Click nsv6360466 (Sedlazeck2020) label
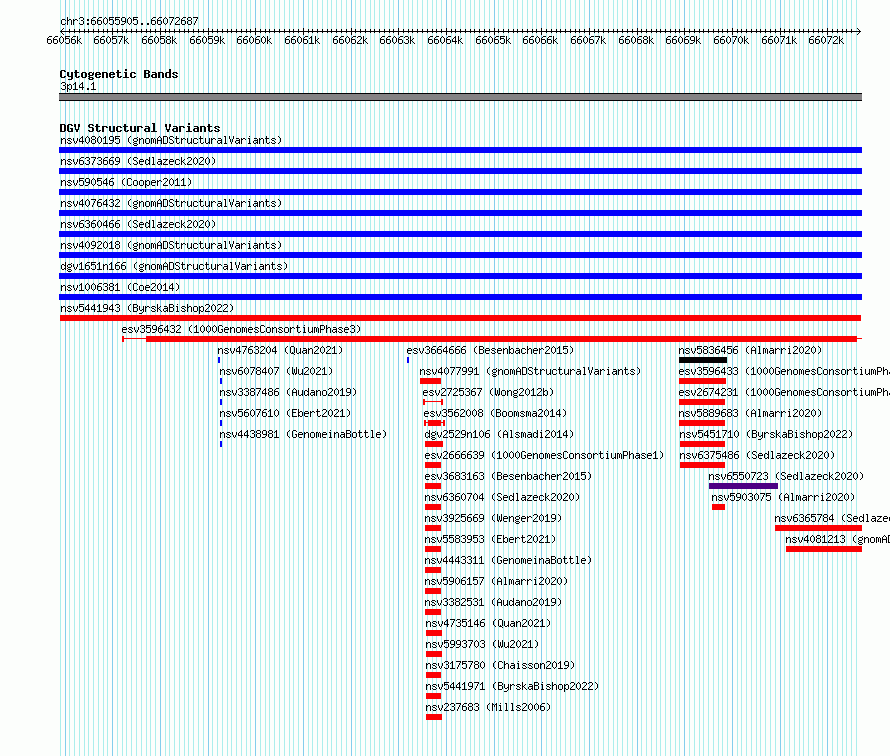Screen dimensions: 890x756 pyautogui.click(x=138, y=224)
